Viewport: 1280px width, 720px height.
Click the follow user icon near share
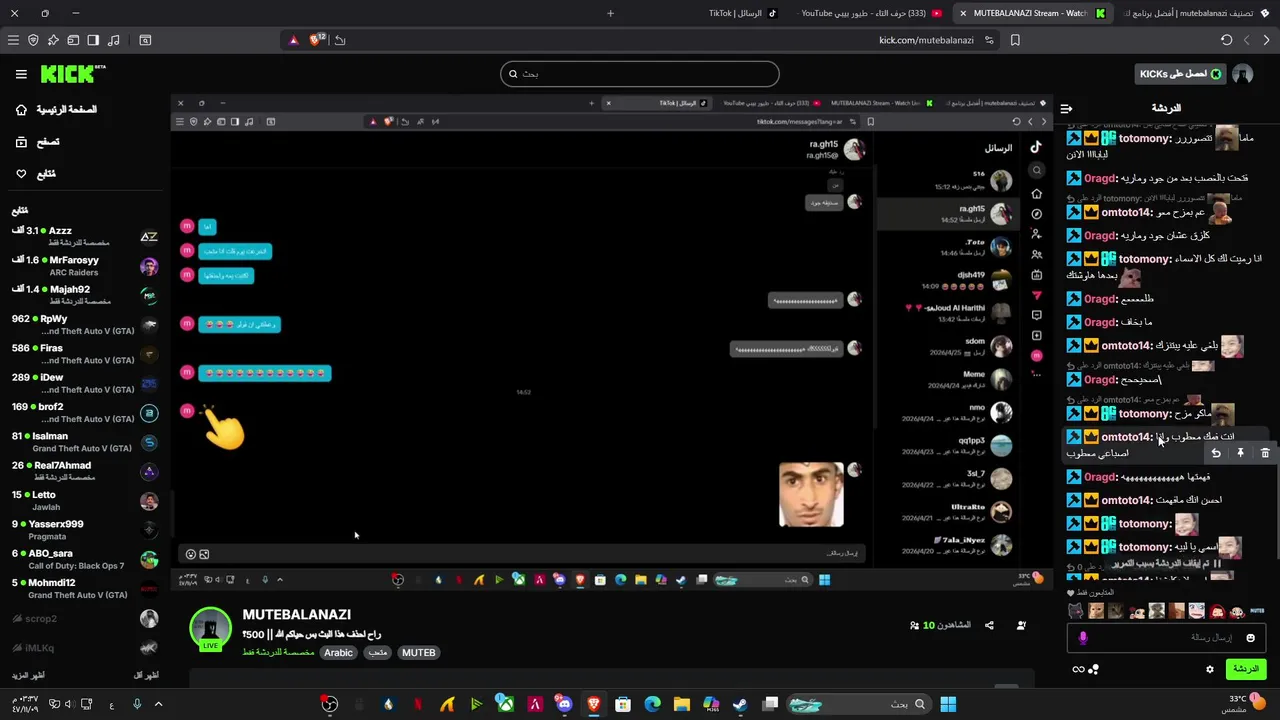pyautogui.click(x=1021, y=625)
